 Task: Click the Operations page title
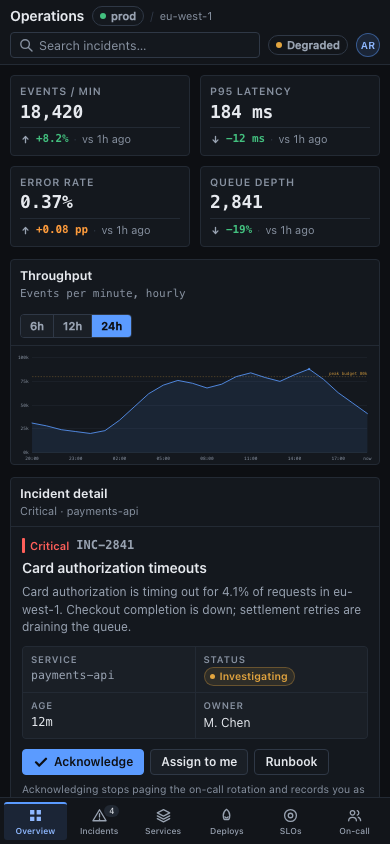[47, 16]
